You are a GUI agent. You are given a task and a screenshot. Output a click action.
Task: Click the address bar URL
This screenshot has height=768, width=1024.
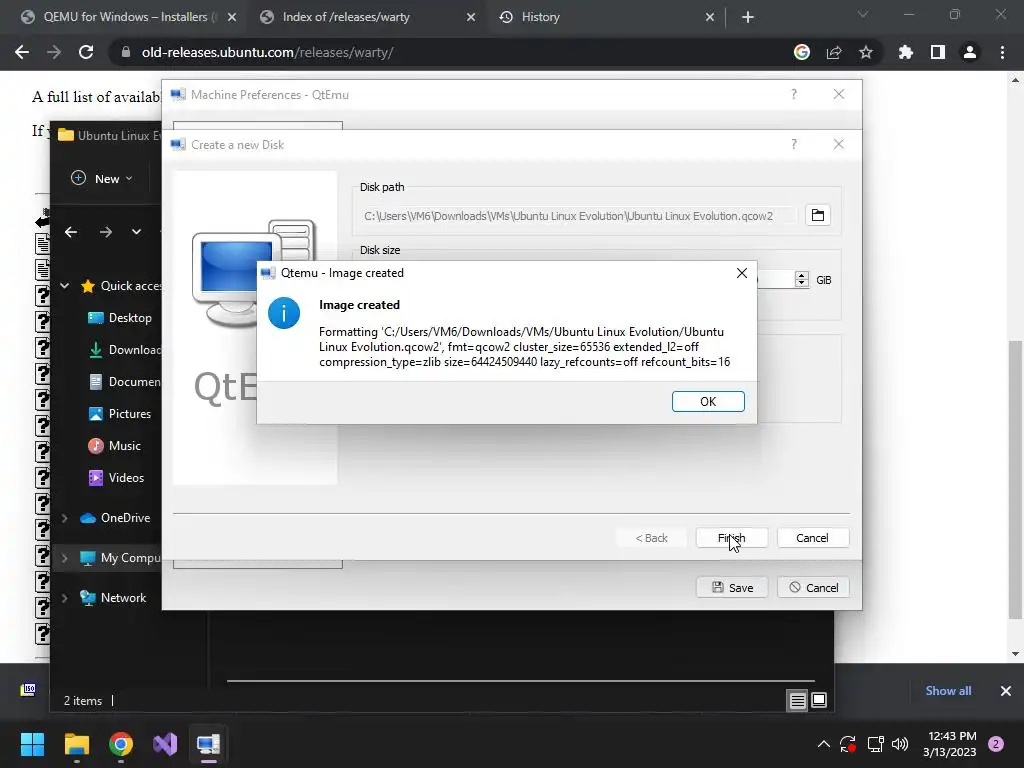coord(268,52)
